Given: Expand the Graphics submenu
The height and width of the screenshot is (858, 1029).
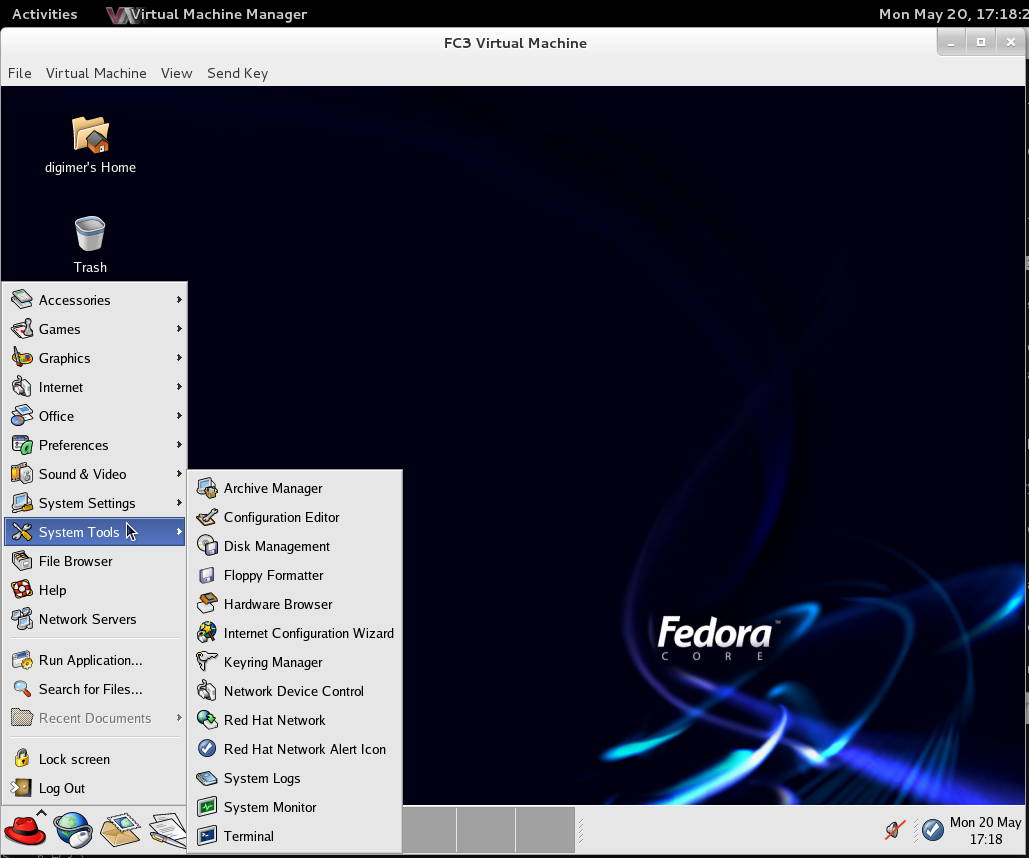Looking at the screenshot, I should coord(95,358).
